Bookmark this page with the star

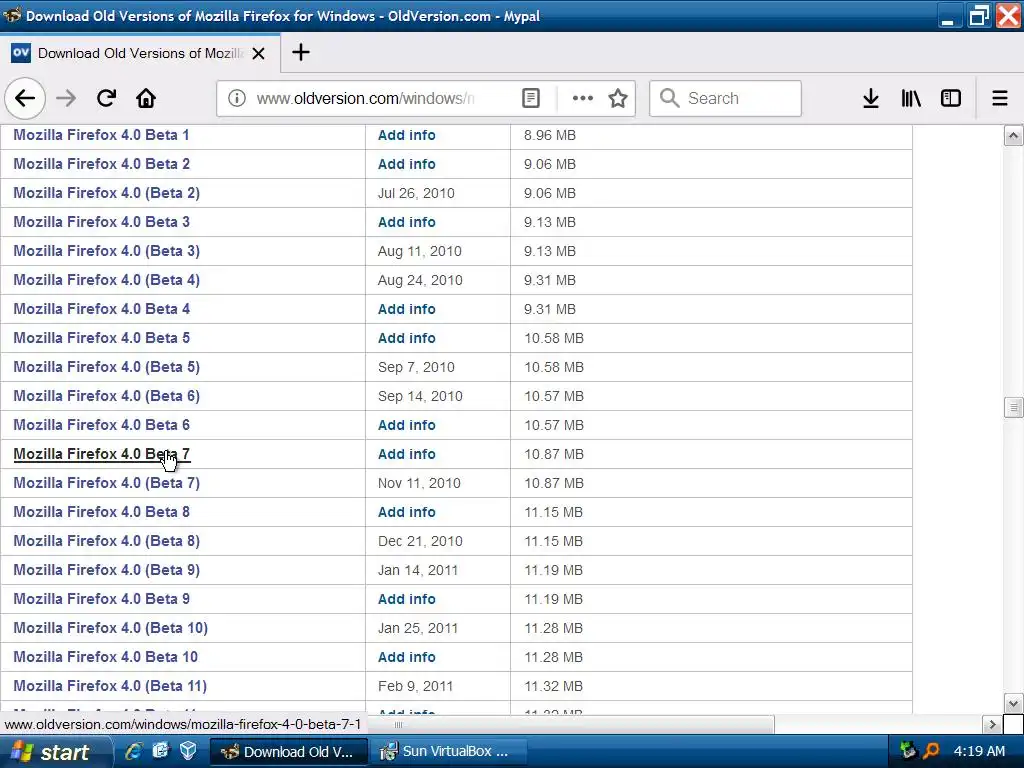[x=618, y=99]
